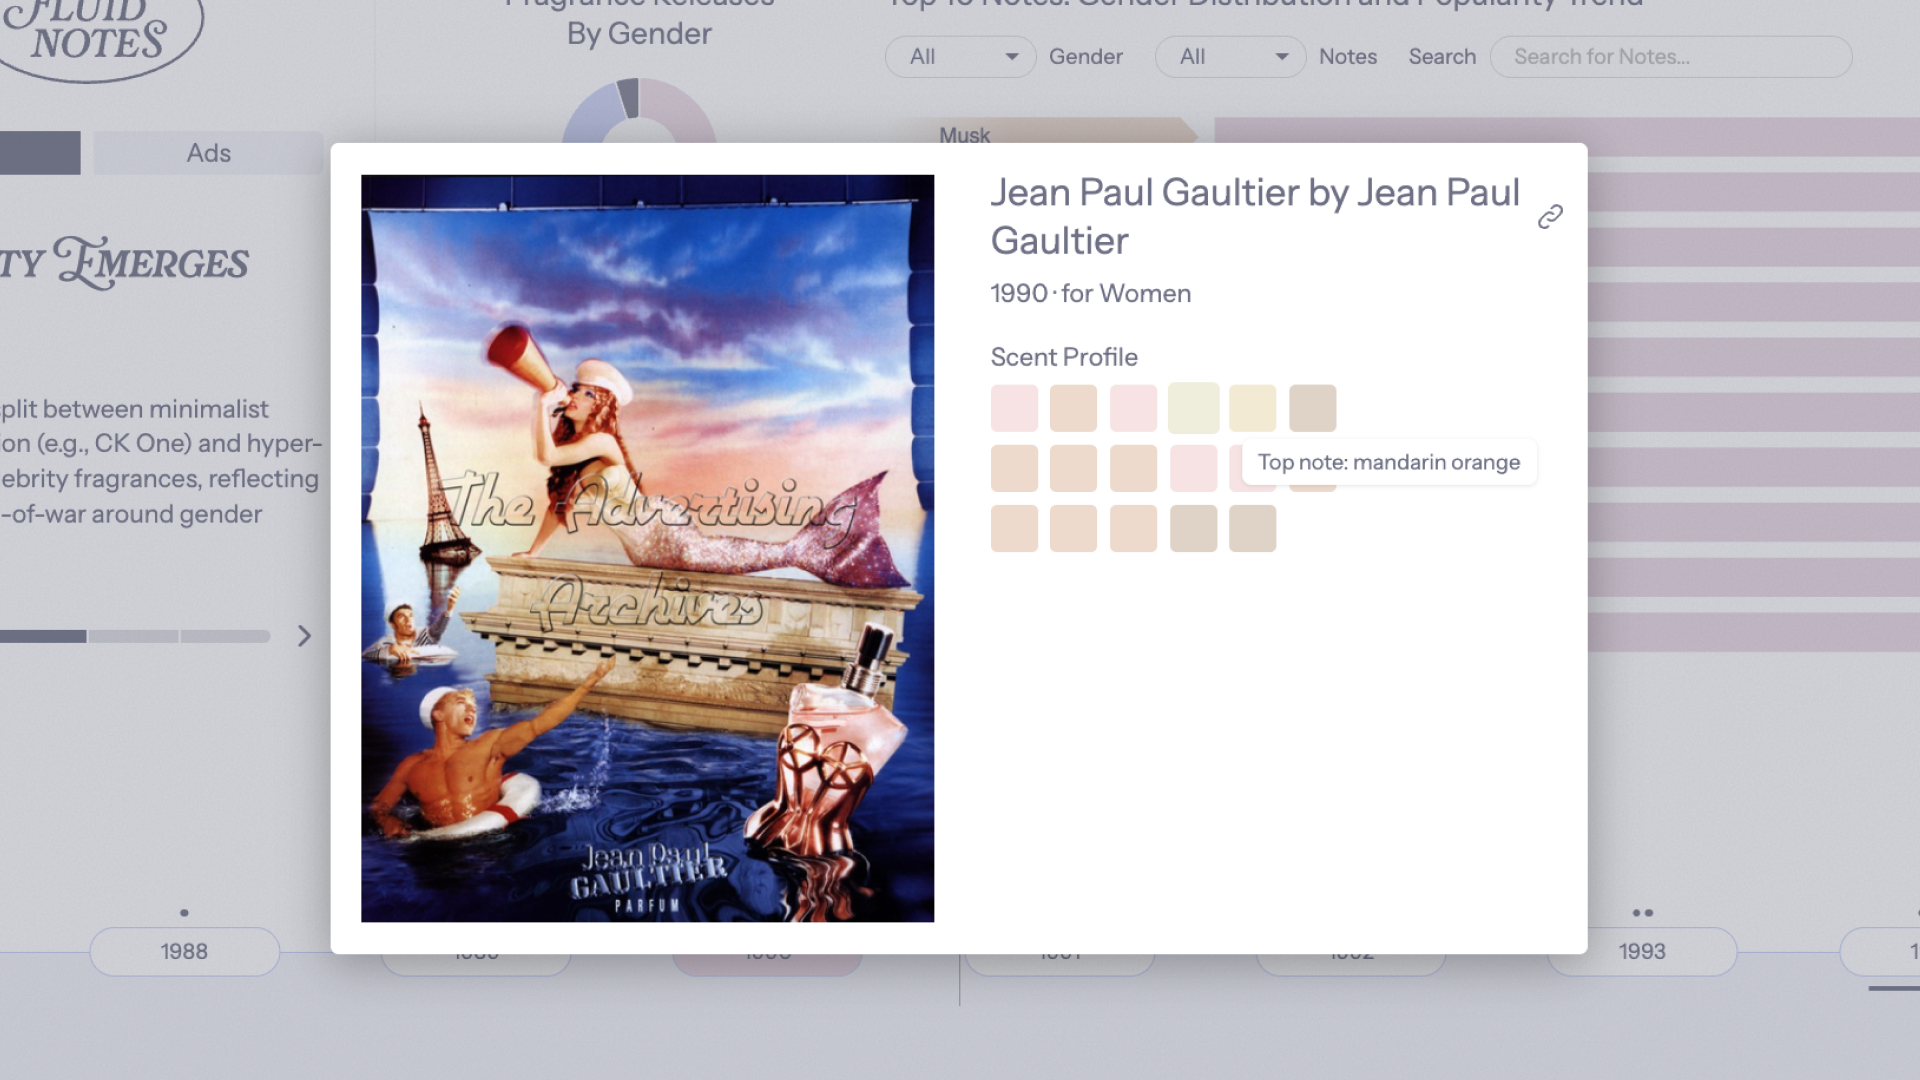
Task: Choose the pale yellow swatch in the top row
Action: [x=1252, y=408]
